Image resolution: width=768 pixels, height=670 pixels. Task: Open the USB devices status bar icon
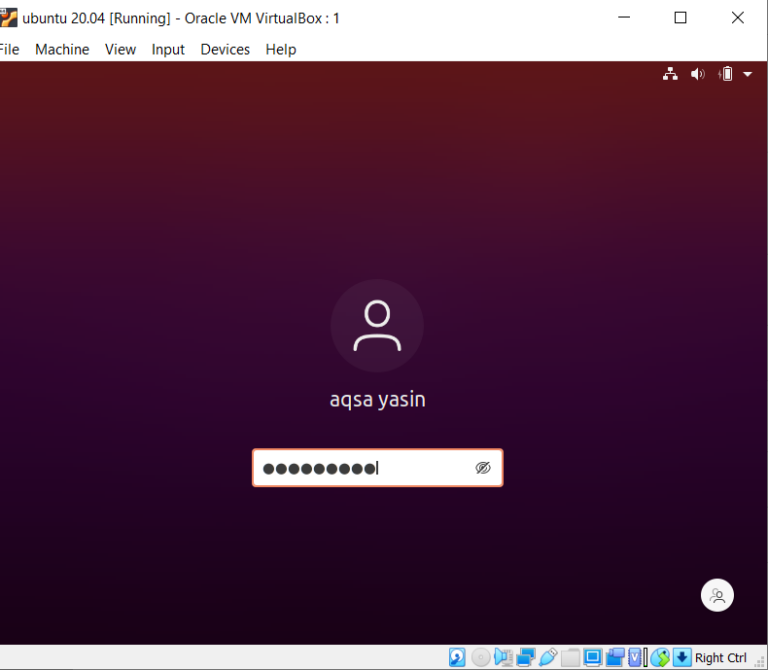coord(548,657)
